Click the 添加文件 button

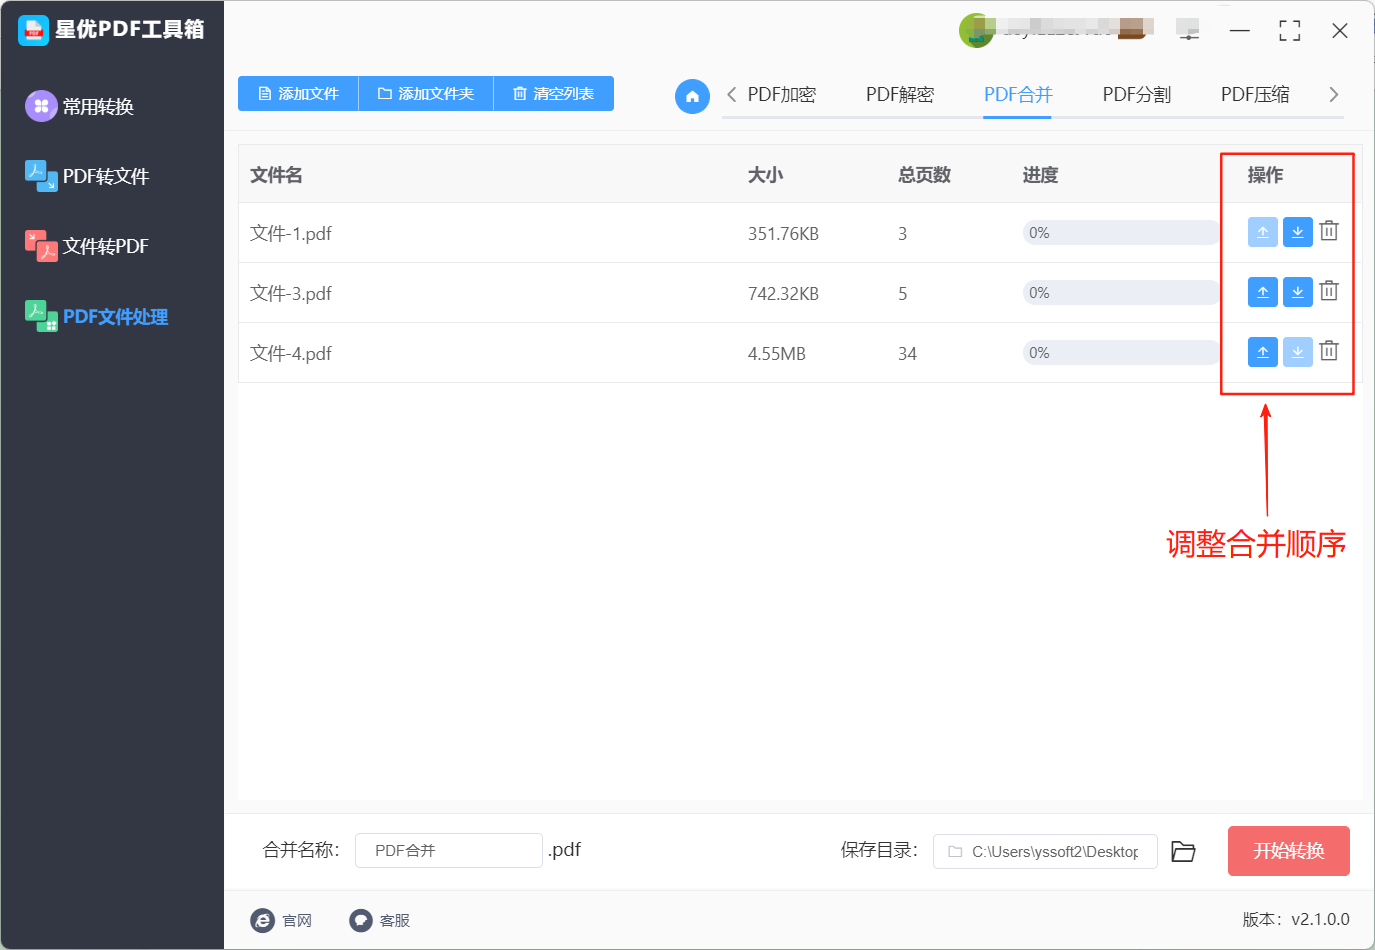click(298, 93)
